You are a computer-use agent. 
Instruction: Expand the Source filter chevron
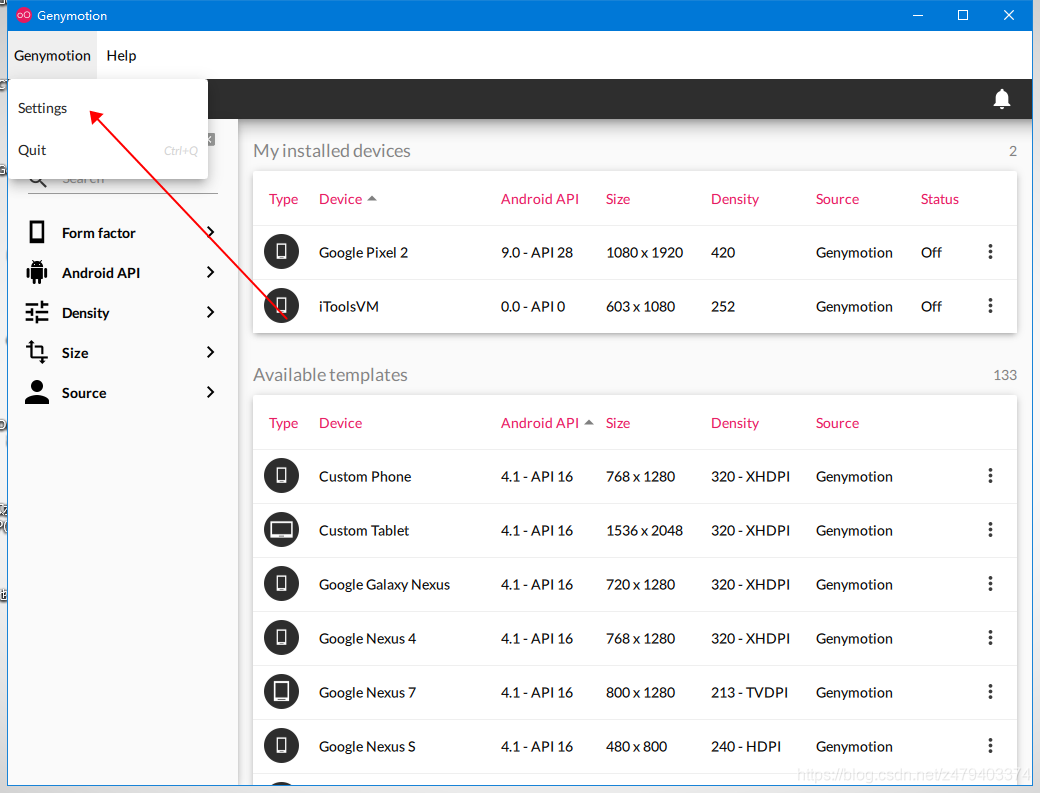210,393
